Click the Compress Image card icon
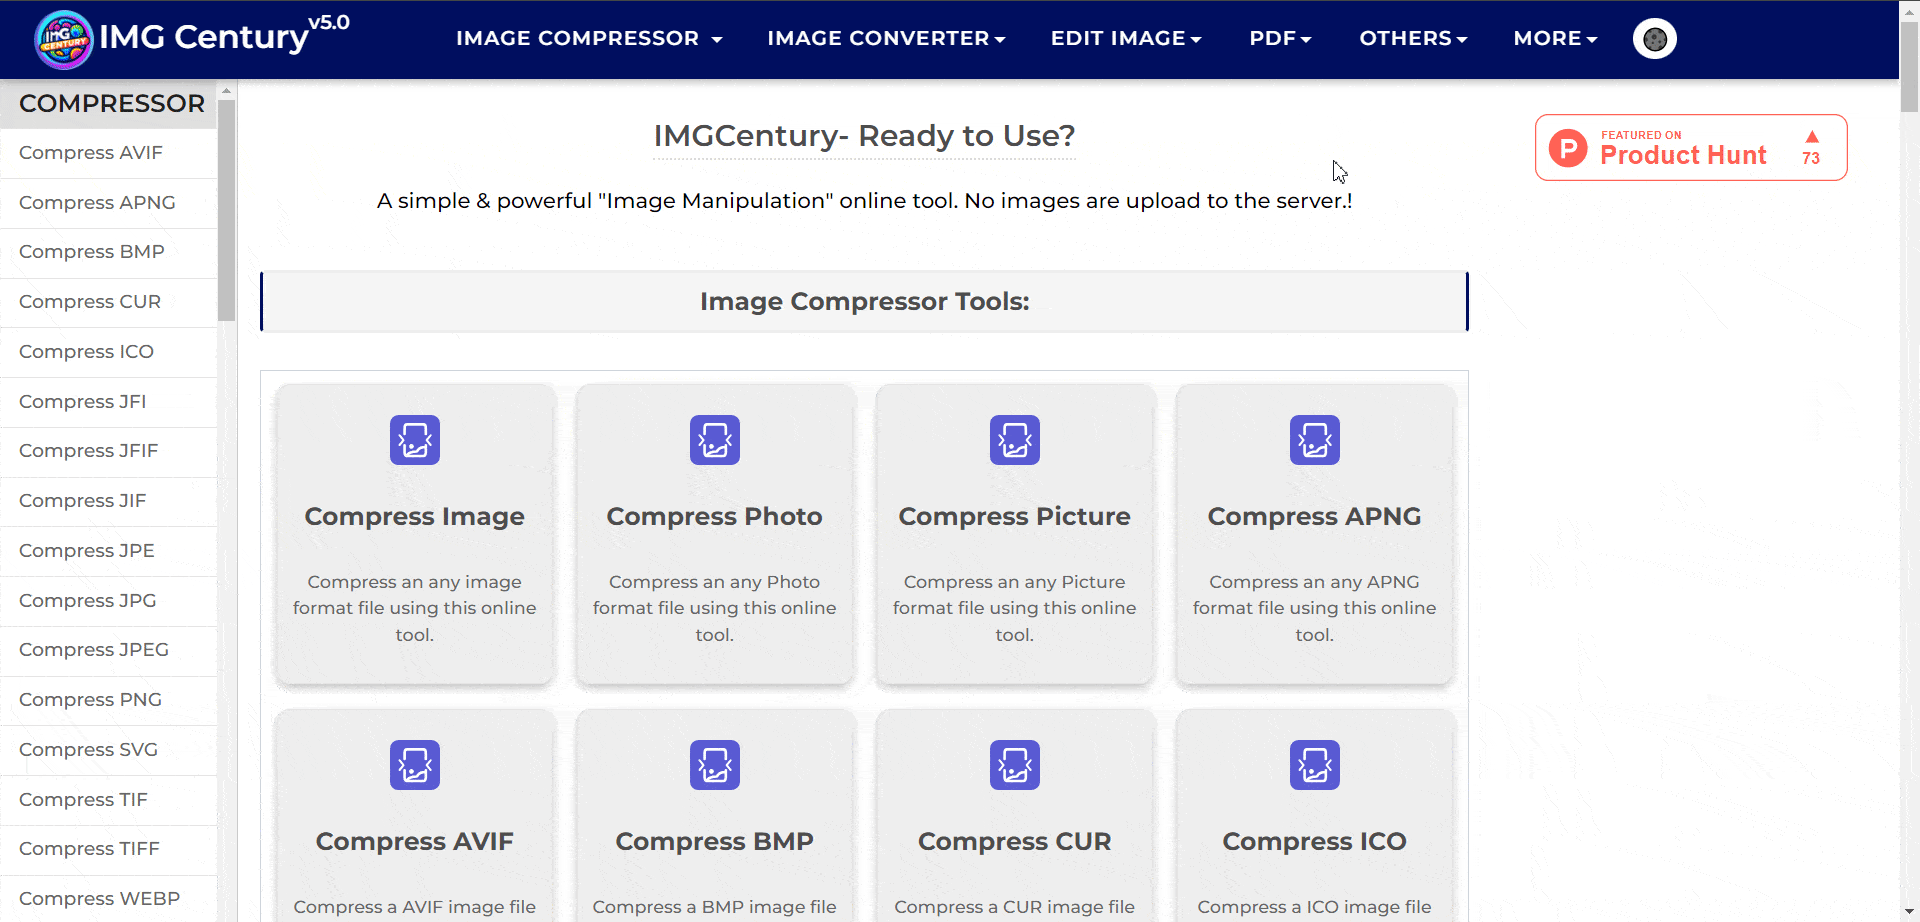Image resolution: width=1920 pixels, height=922 pixels. (x=415, y=440)
